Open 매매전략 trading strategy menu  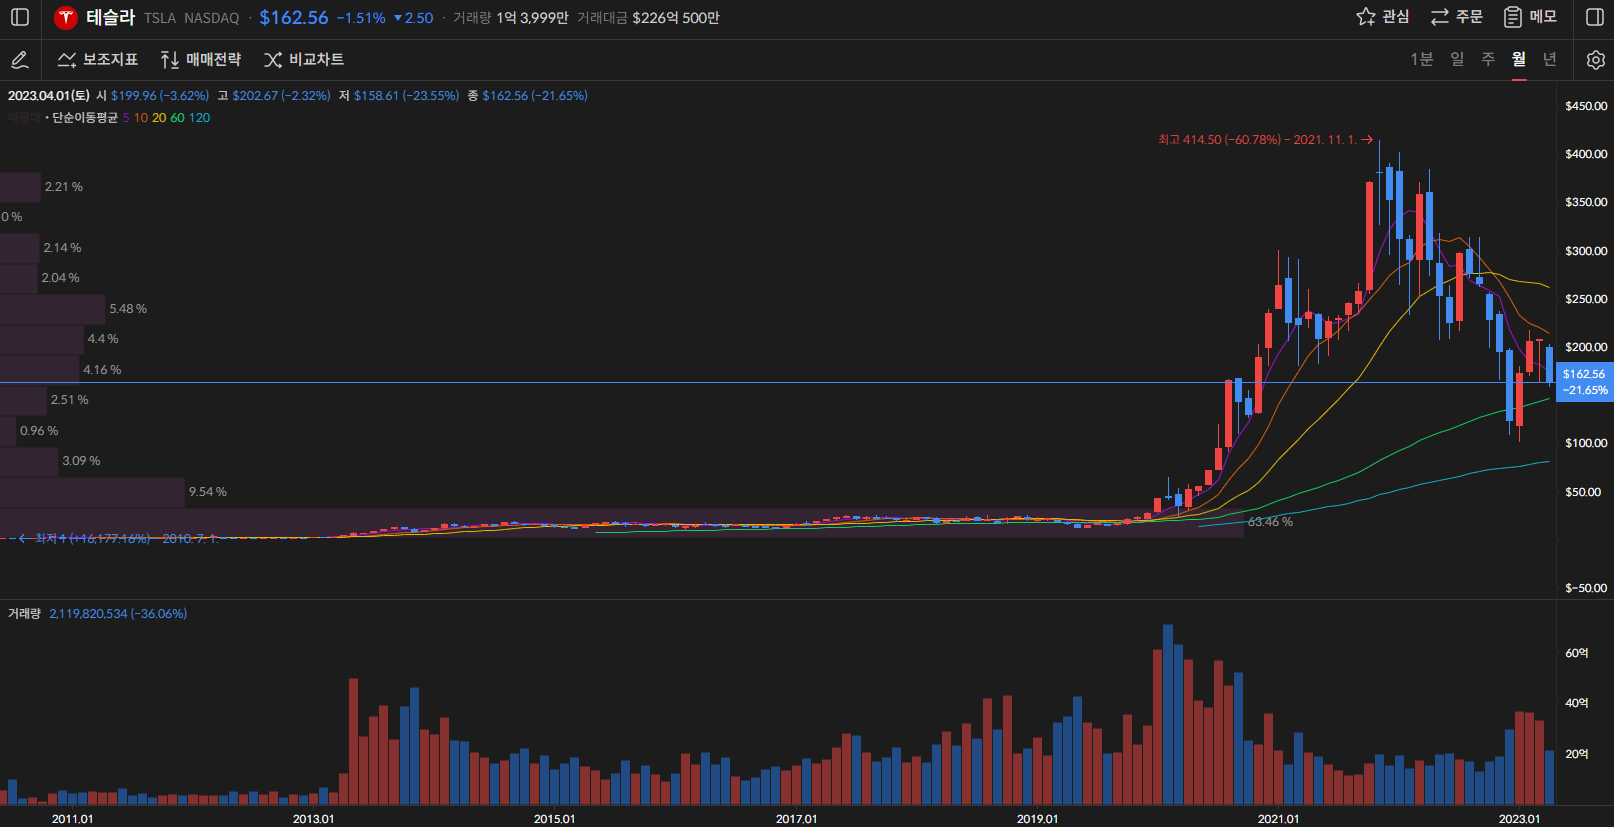coord(201,60)
